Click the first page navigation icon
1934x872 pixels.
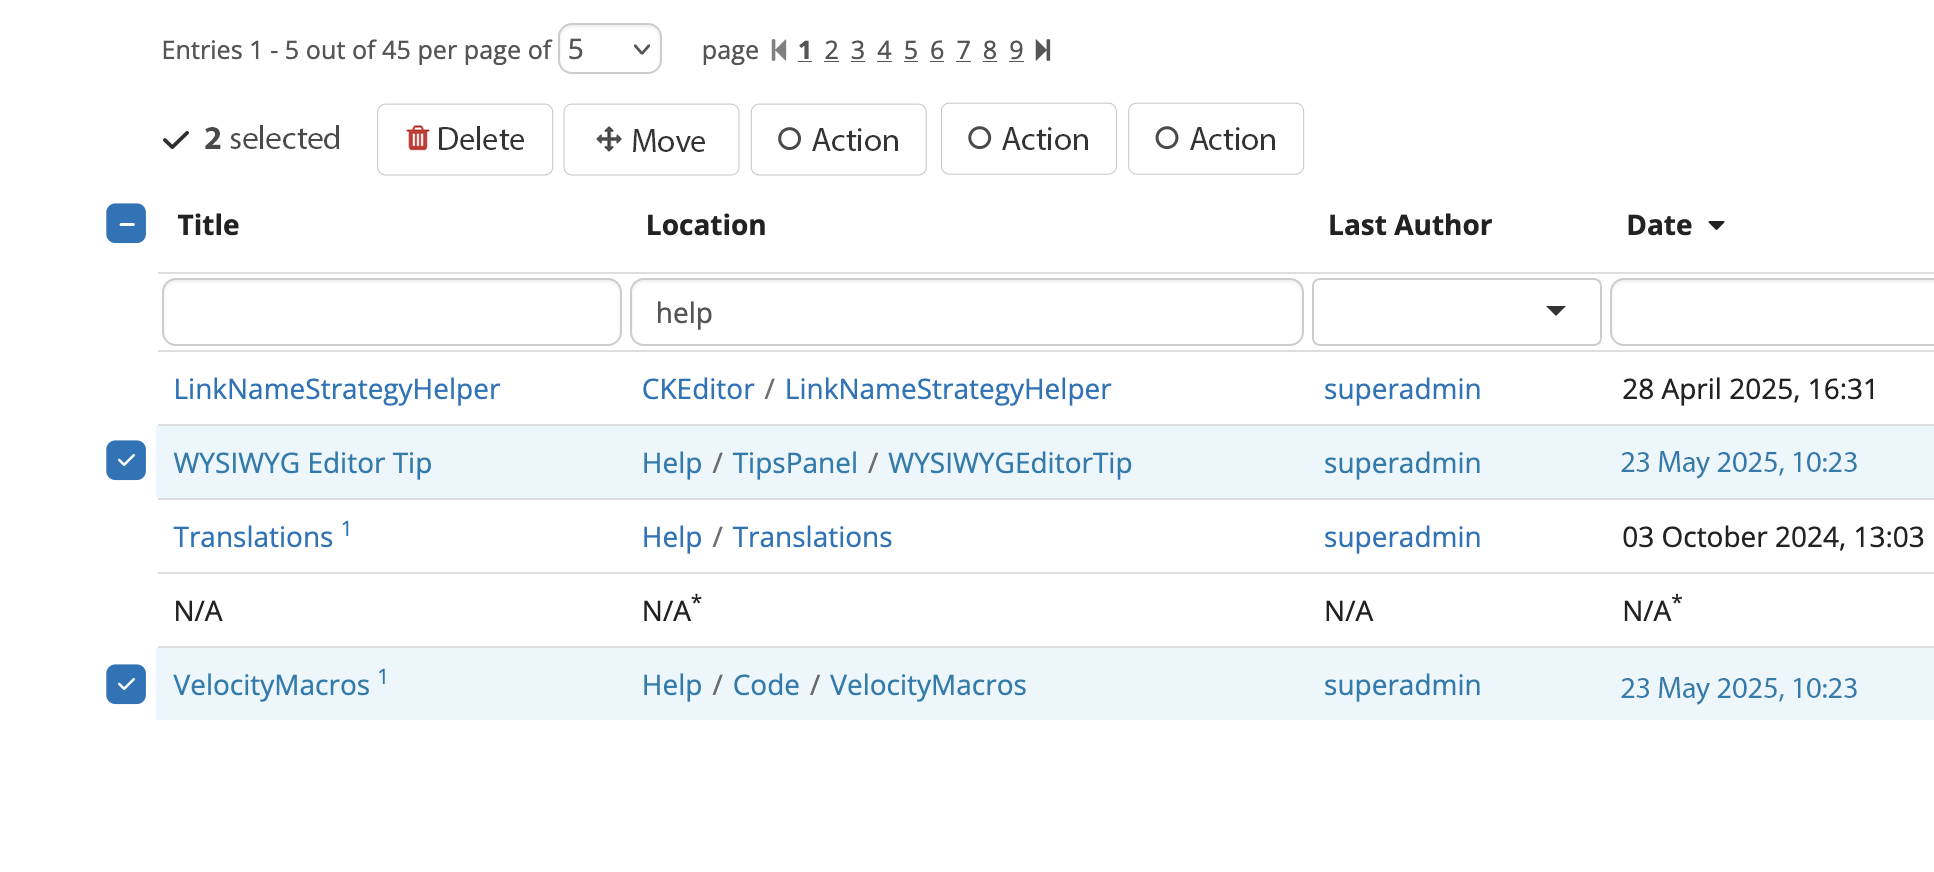coord(779,50)
